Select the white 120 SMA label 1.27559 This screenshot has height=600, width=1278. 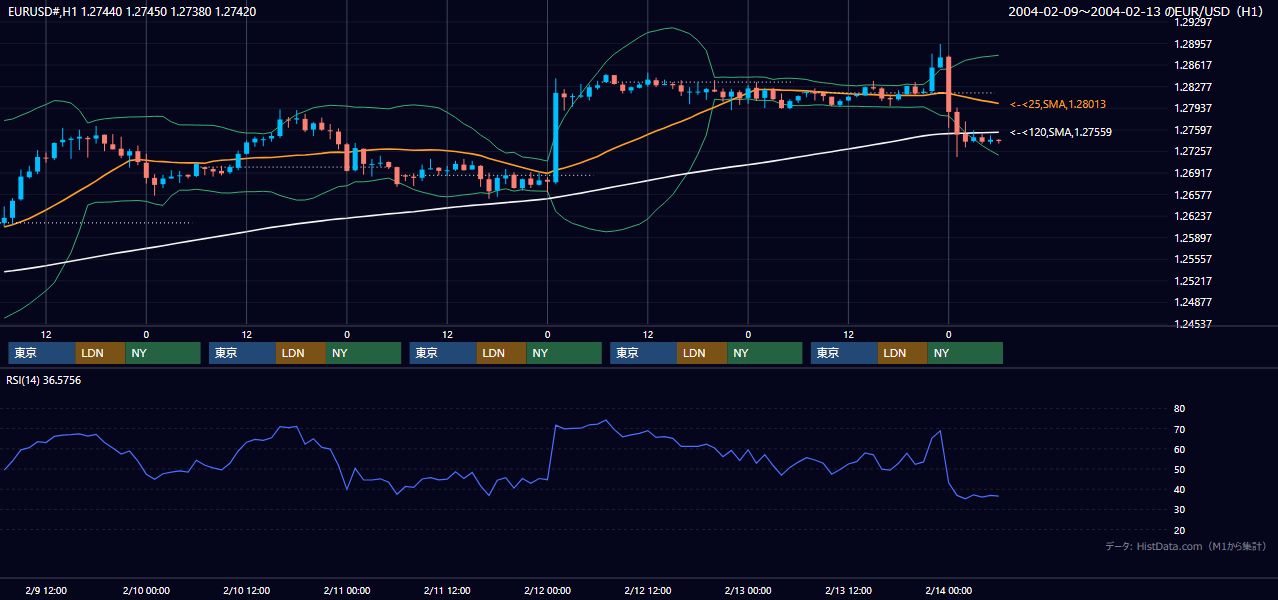click(1061, 132)
